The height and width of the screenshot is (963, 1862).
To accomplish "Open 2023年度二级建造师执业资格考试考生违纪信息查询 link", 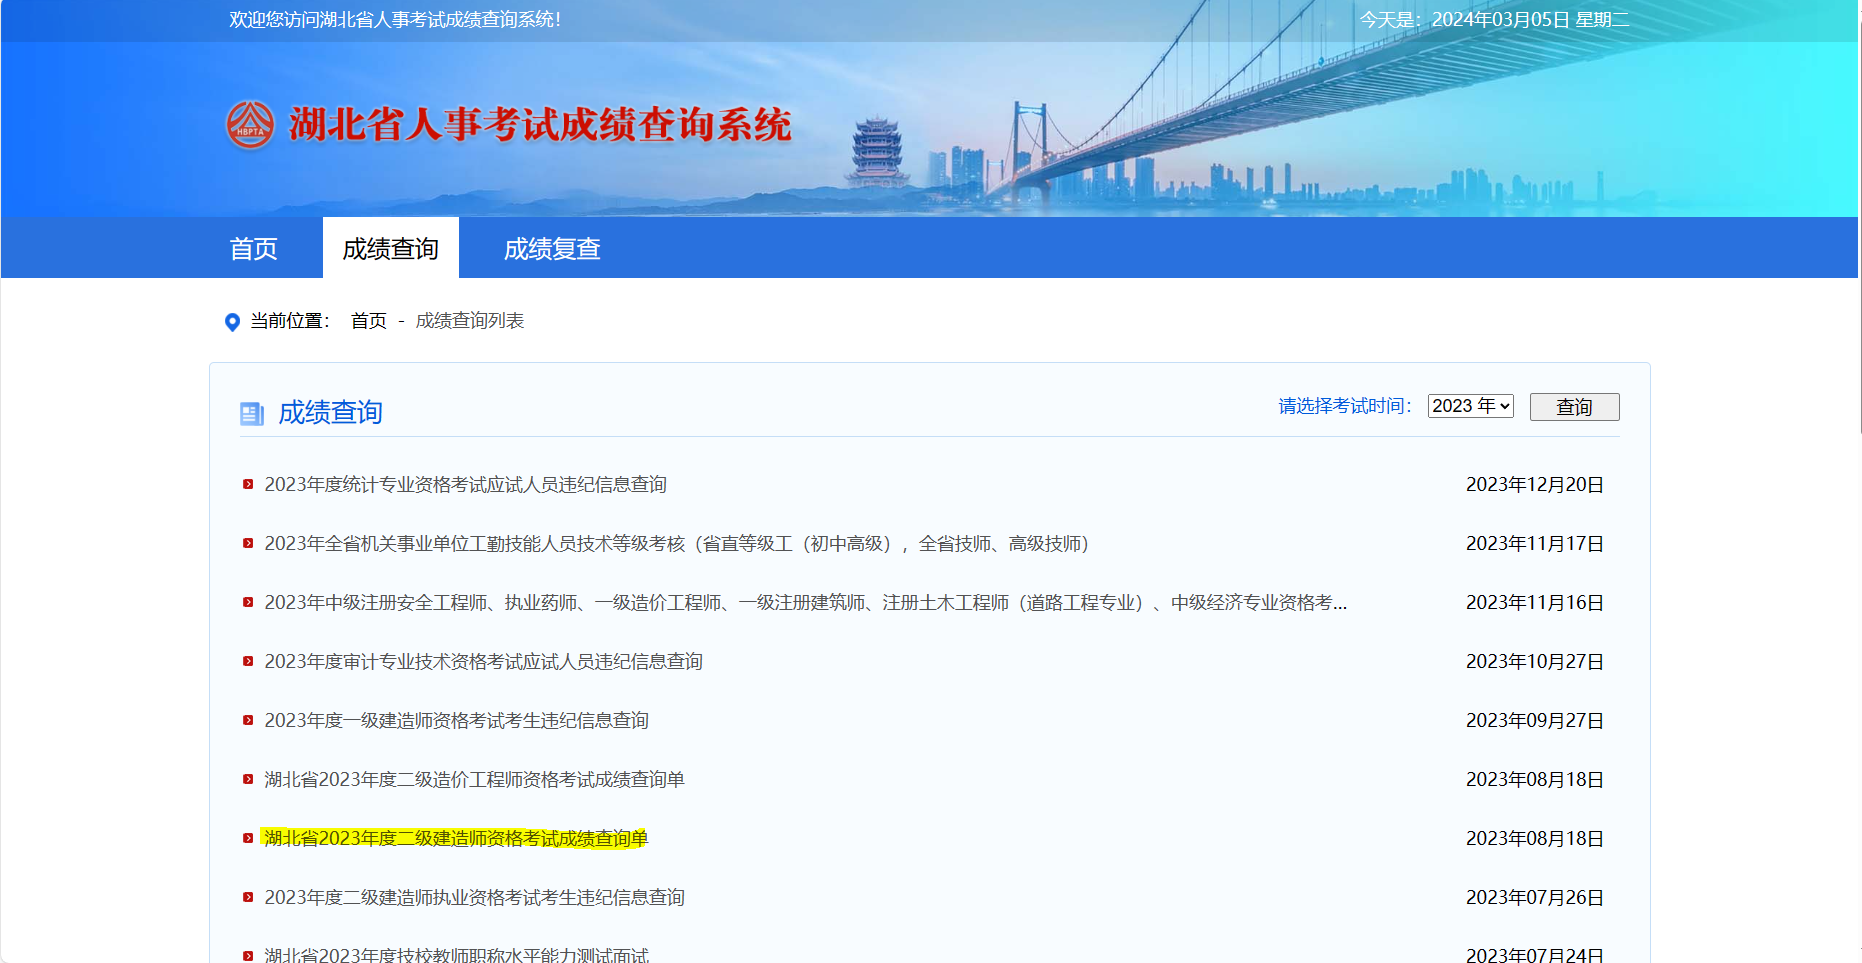I will (474, 898).
